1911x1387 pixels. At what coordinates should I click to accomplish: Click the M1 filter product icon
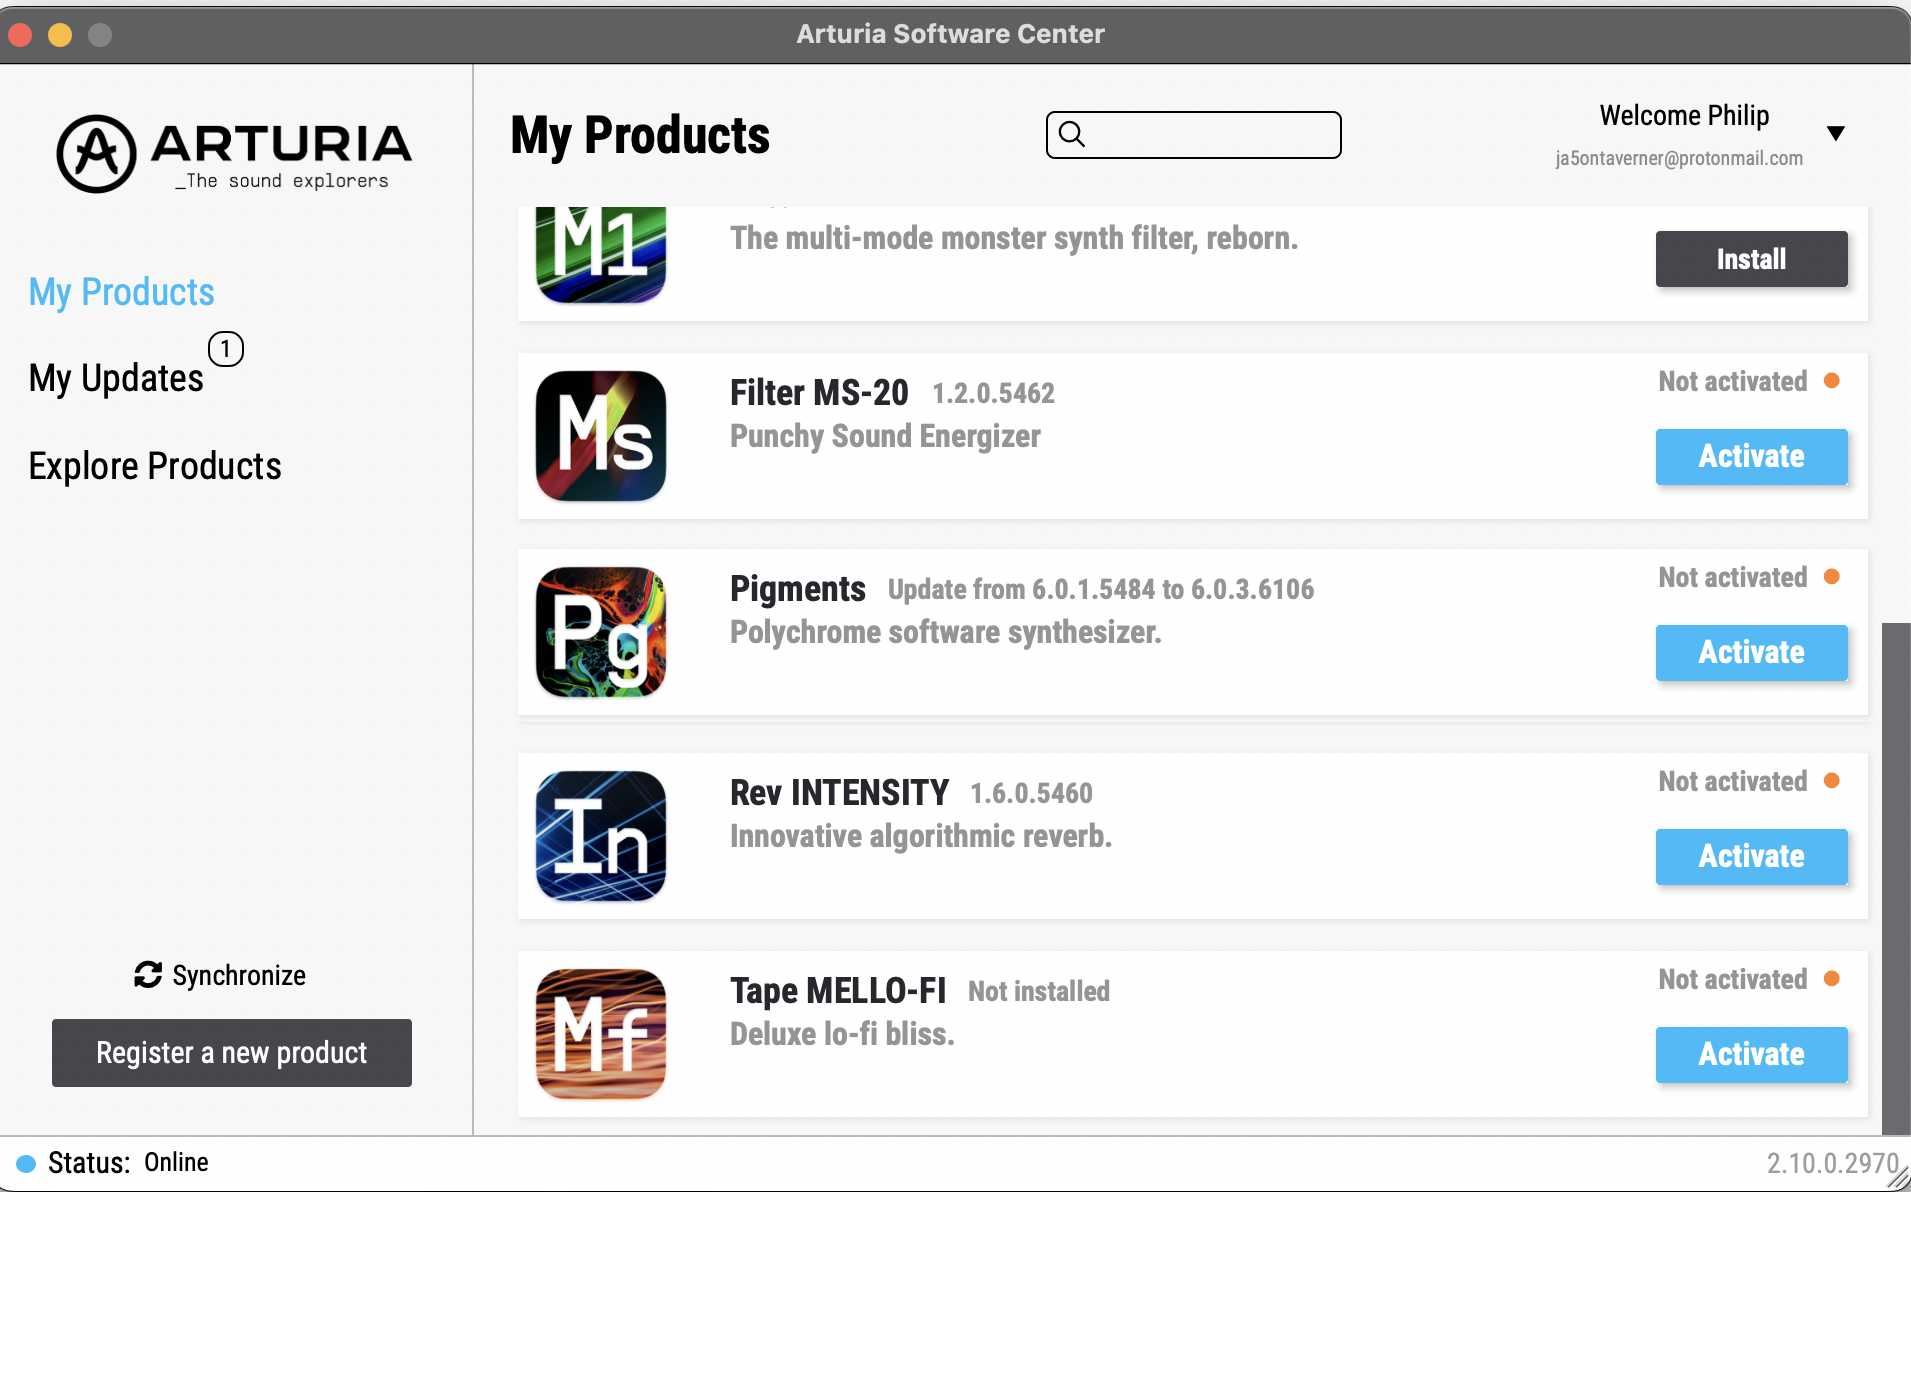pos(601,254)
